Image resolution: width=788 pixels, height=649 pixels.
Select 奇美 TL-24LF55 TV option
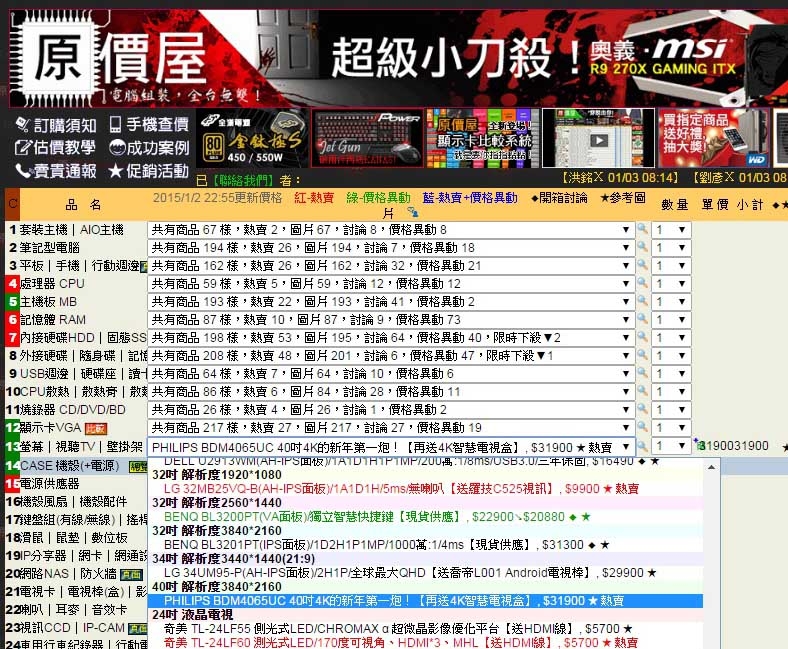[398, 629]
